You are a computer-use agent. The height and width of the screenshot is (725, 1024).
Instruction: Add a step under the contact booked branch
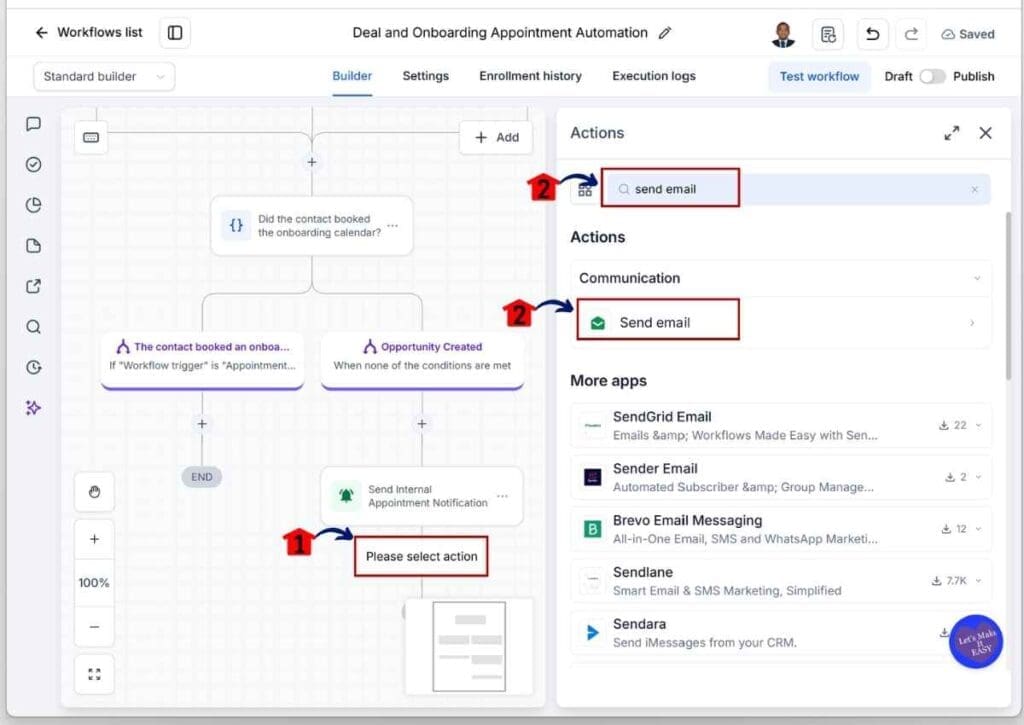point(202,424)
